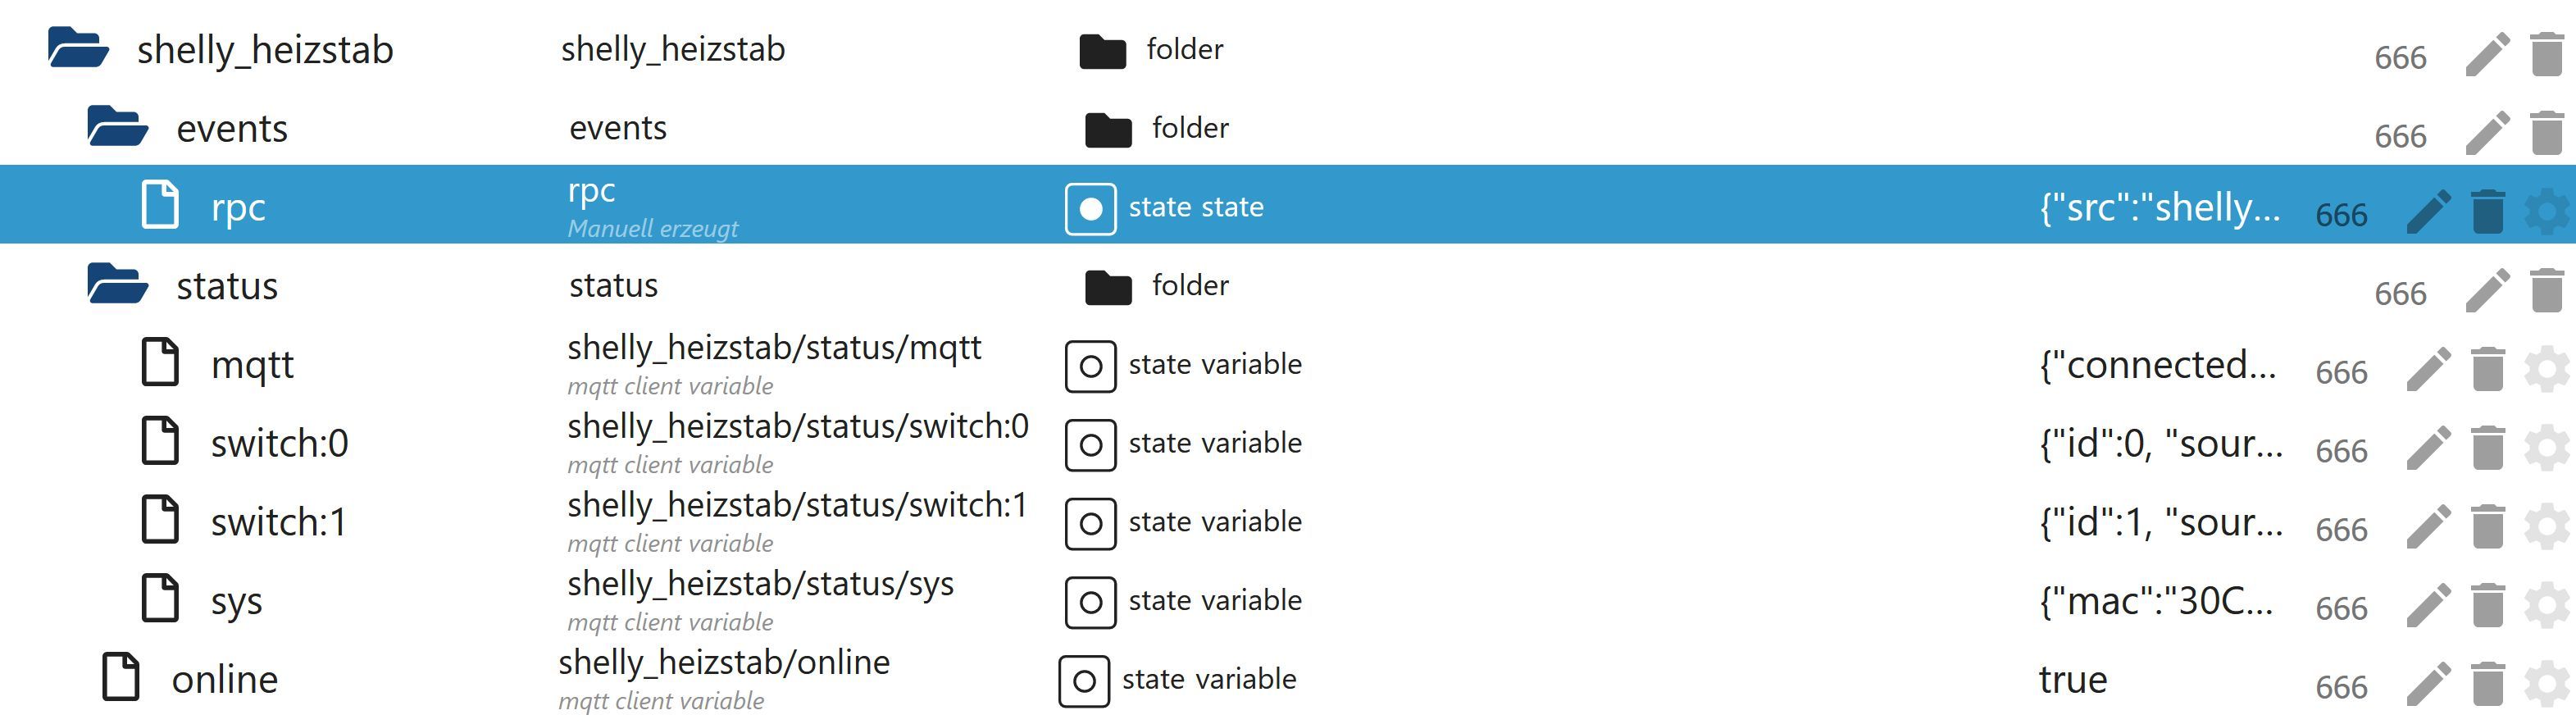This screenshot has width=2576, height=724.
Task: Collapse the shelly_heizstab folder
Action: coord(77,48)
